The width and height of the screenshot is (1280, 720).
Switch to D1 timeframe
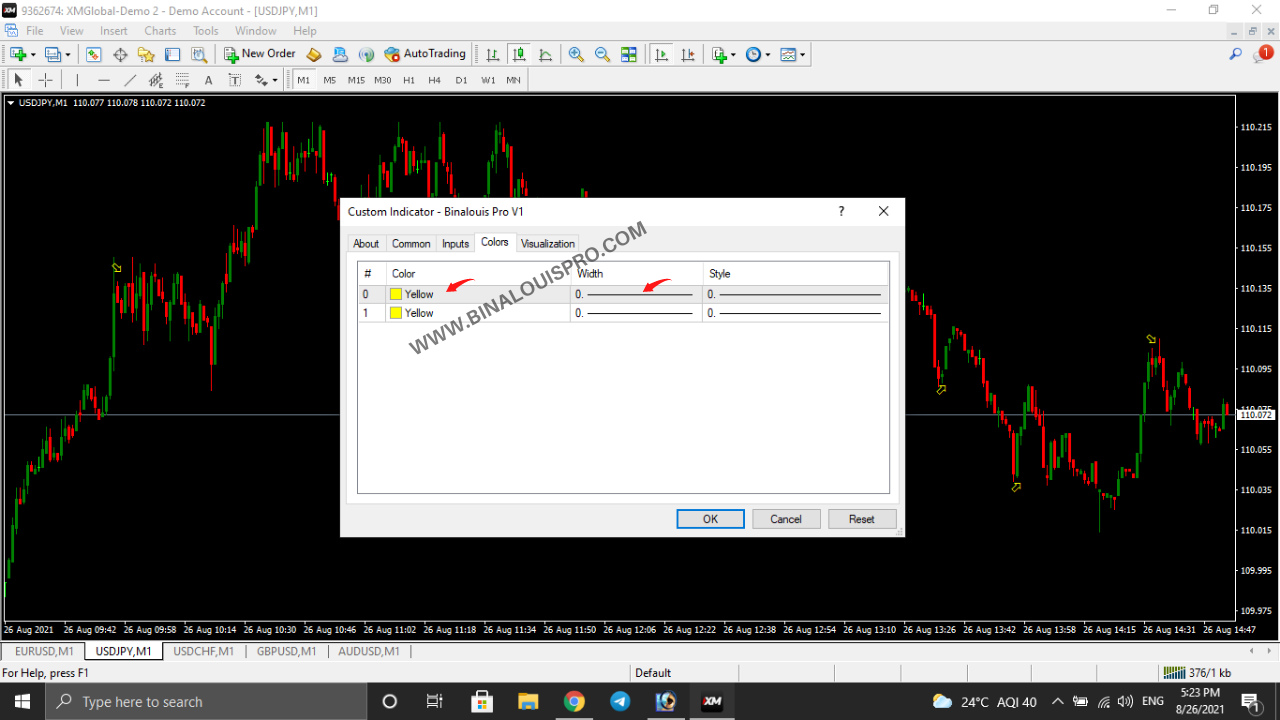(461, 80)
